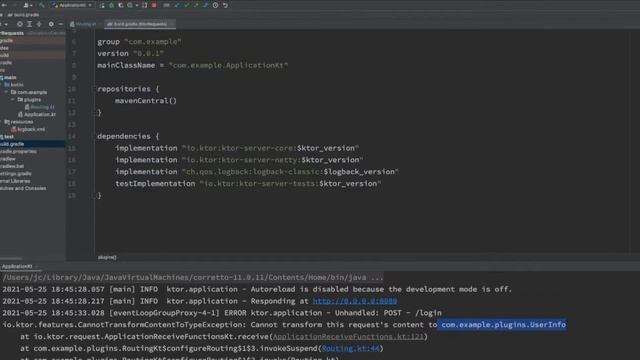Screen dimensions: 640x360
Task: Click the red Stop button
Action: (x=154, y=5)
